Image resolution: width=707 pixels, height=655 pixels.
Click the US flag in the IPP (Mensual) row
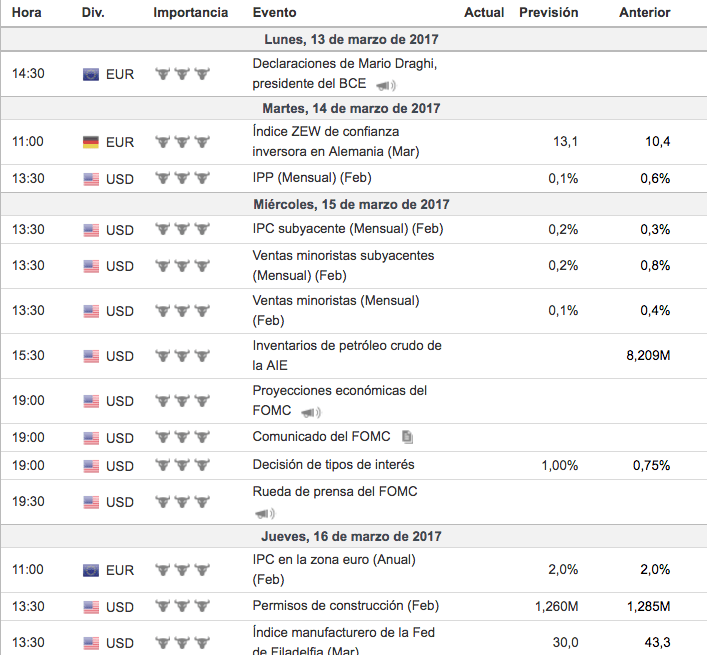pos(91,179)
